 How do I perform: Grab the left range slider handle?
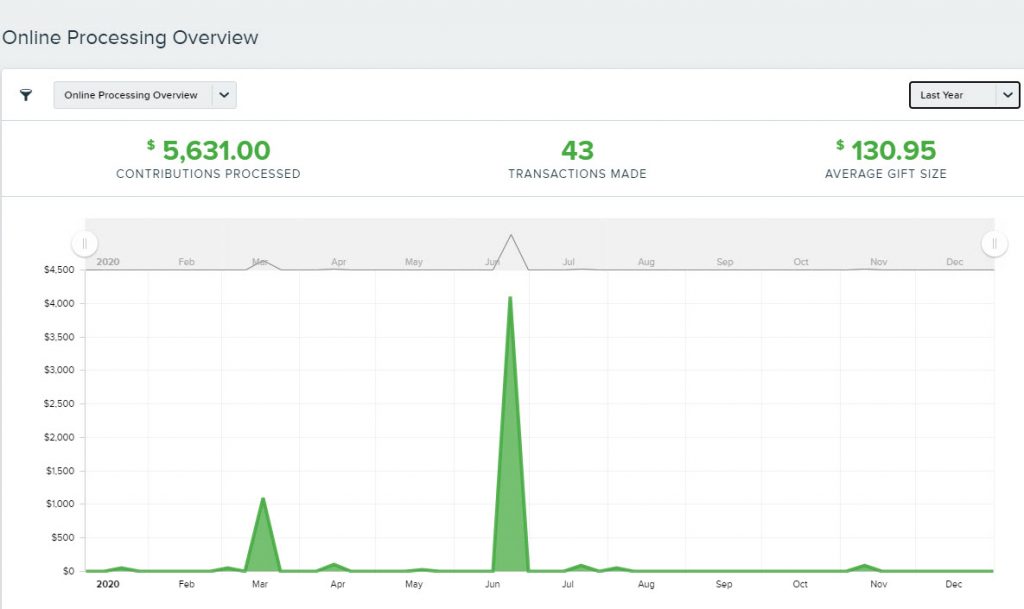point(84,243)
